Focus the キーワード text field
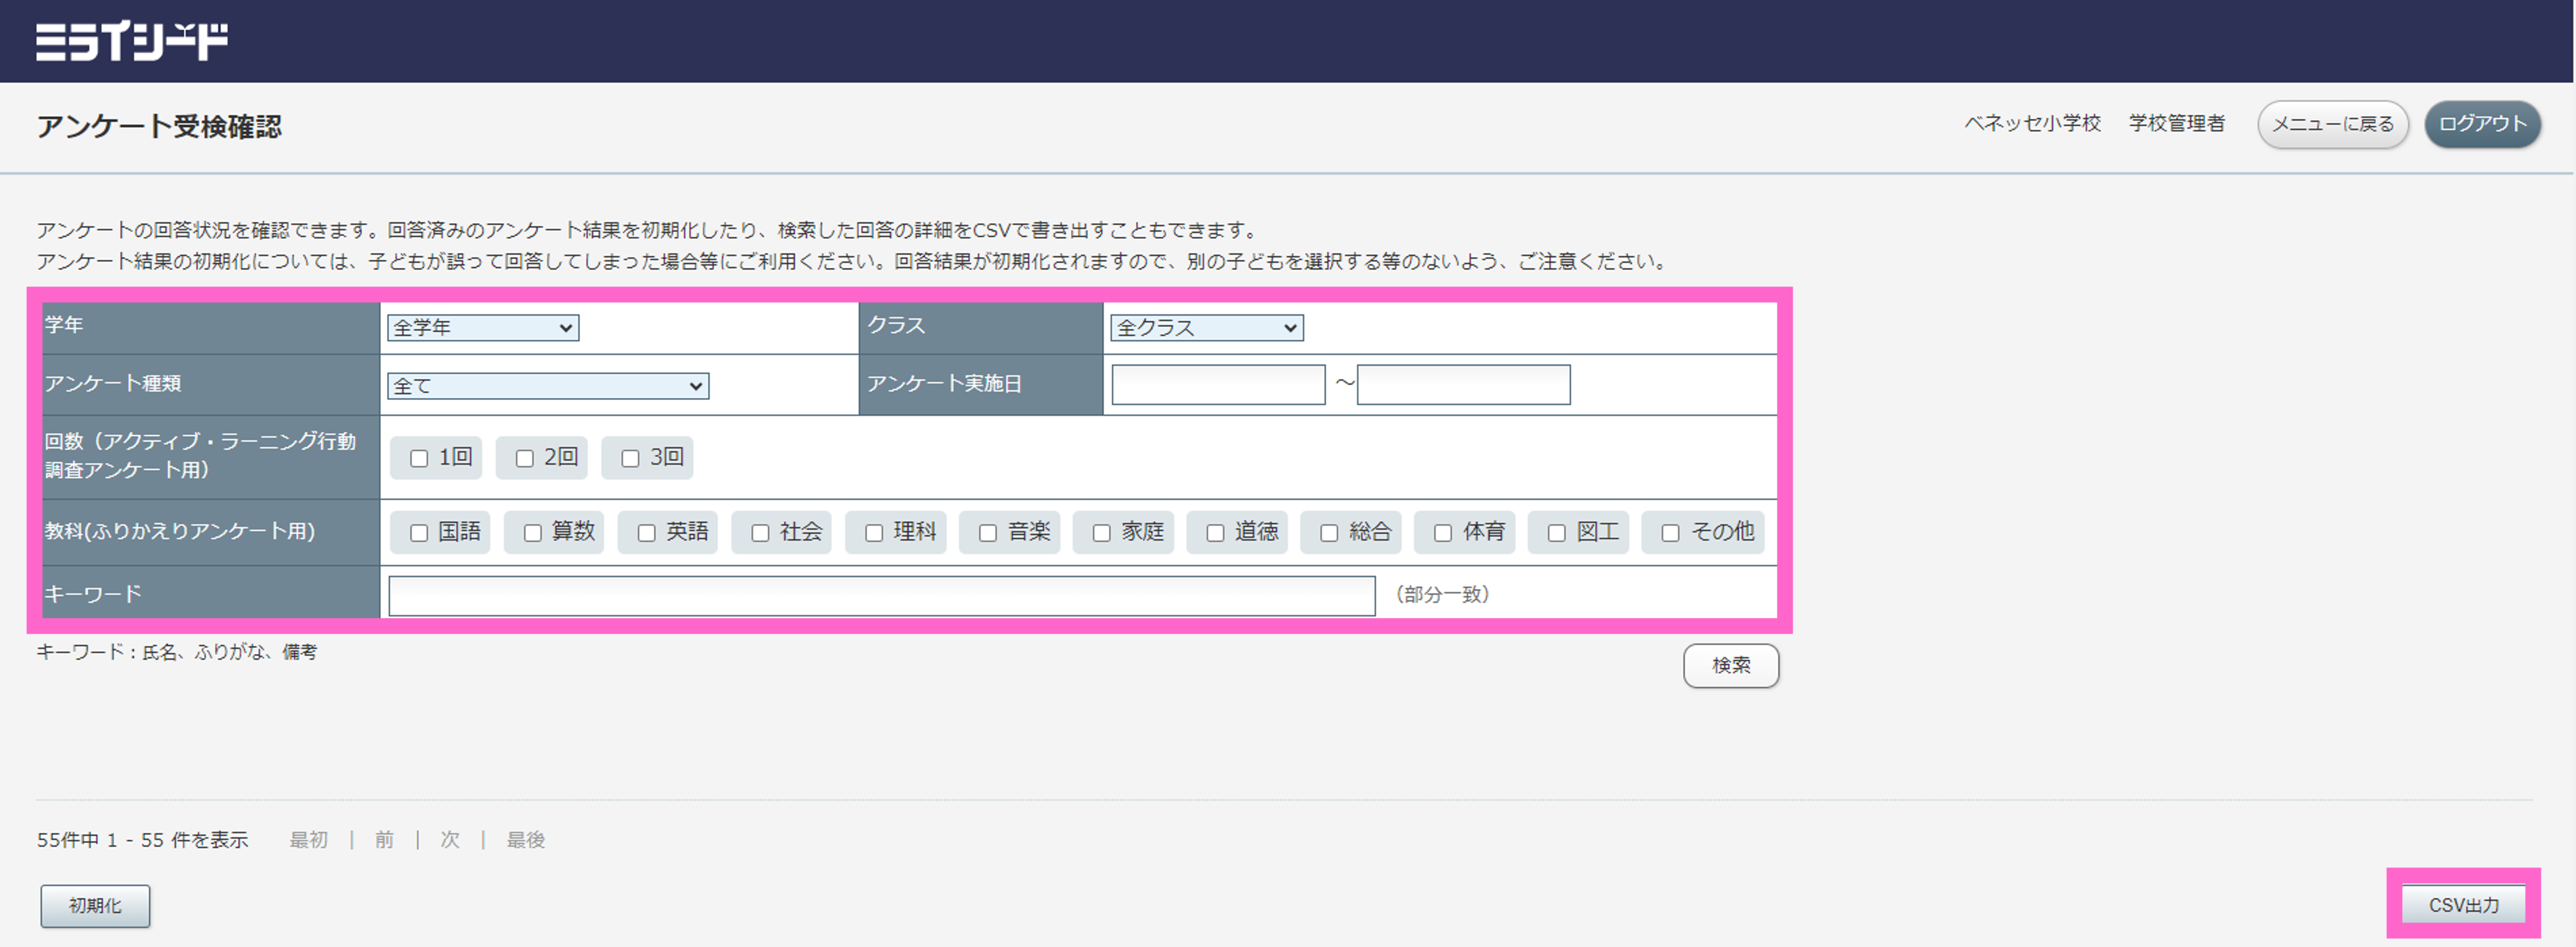The width and height of the screenshot is (2576, 947). (x=881, y=596)
